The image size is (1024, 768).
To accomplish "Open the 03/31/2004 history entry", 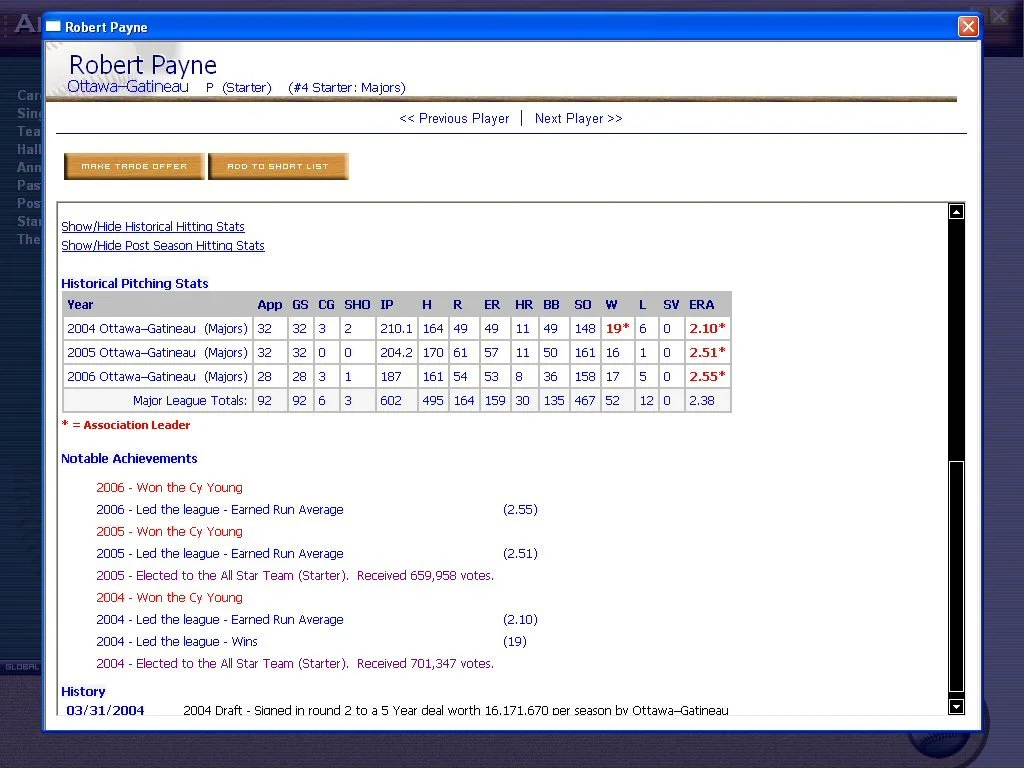I will [105, 711].
